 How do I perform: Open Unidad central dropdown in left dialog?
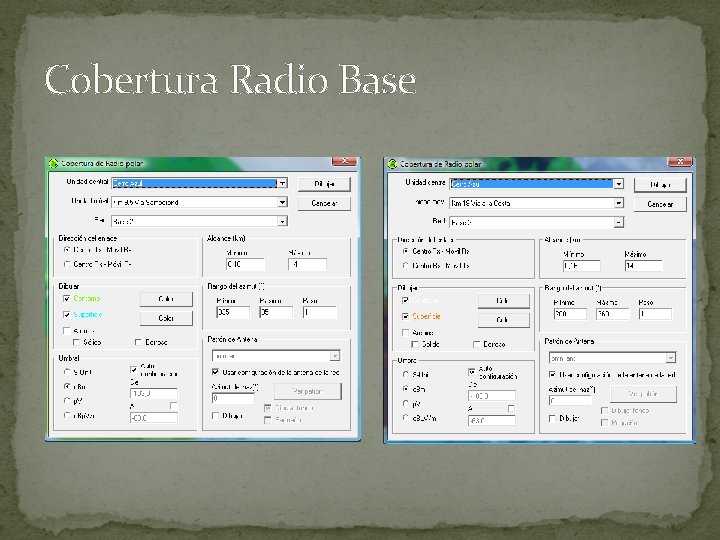point(282,184)
